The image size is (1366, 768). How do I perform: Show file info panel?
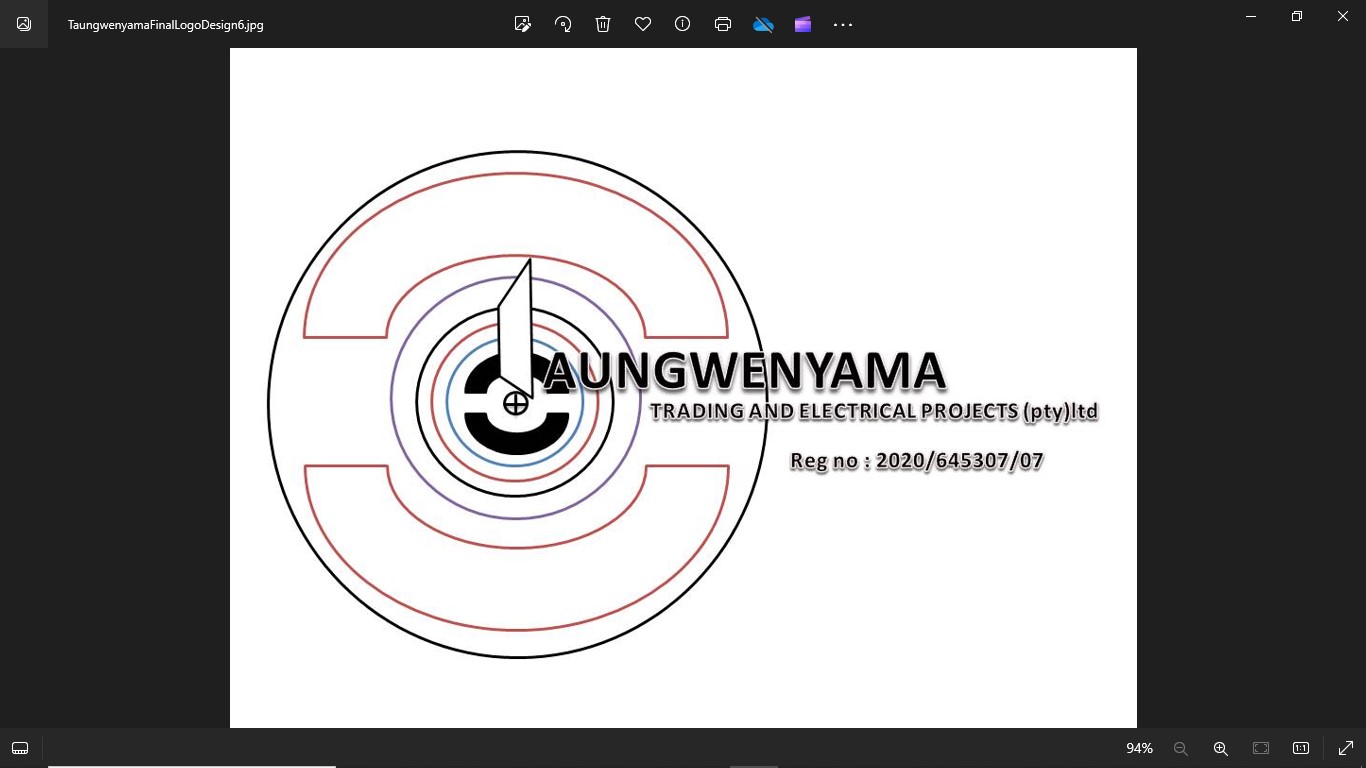pos(683,24)
